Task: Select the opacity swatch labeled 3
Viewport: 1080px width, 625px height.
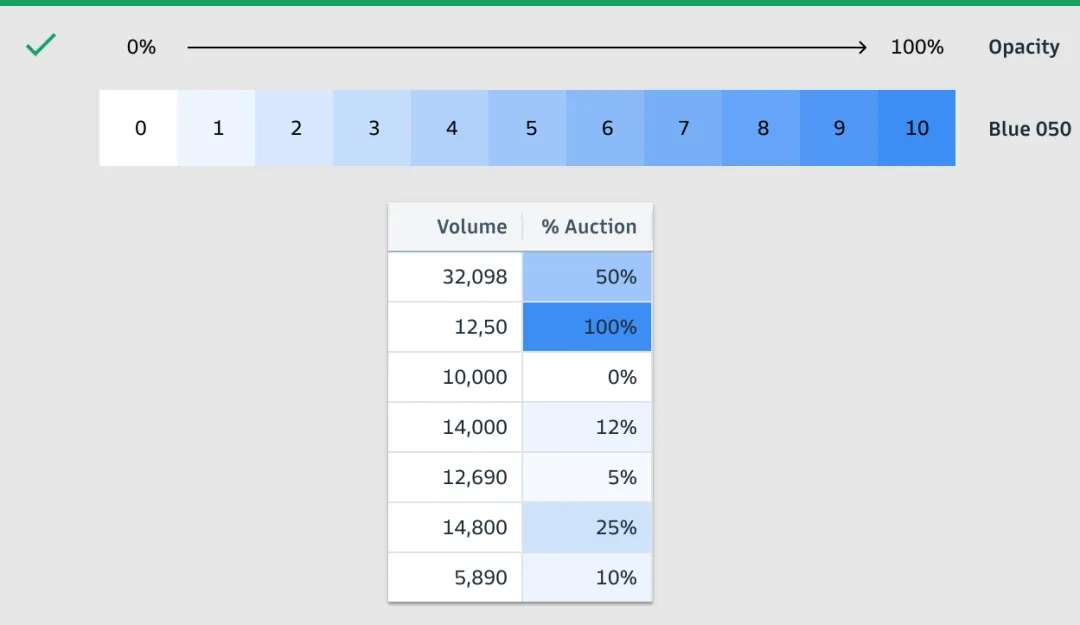Action: (373, 128)
